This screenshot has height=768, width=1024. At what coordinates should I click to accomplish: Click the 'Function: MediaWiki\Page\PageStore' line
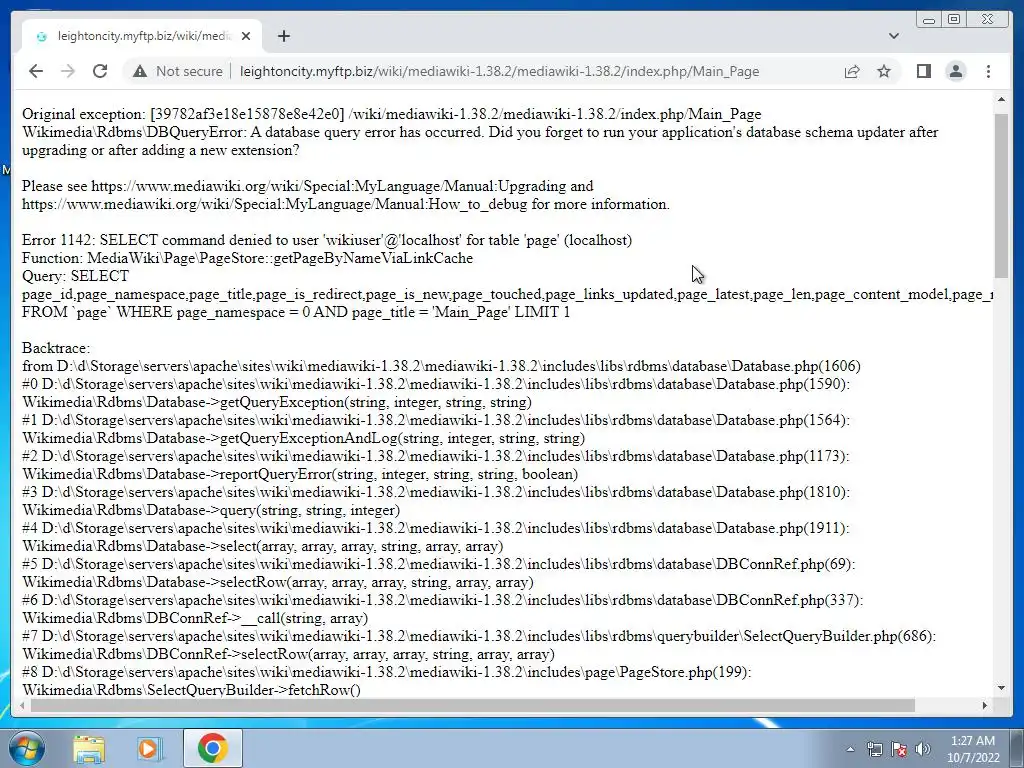(248, 259)
